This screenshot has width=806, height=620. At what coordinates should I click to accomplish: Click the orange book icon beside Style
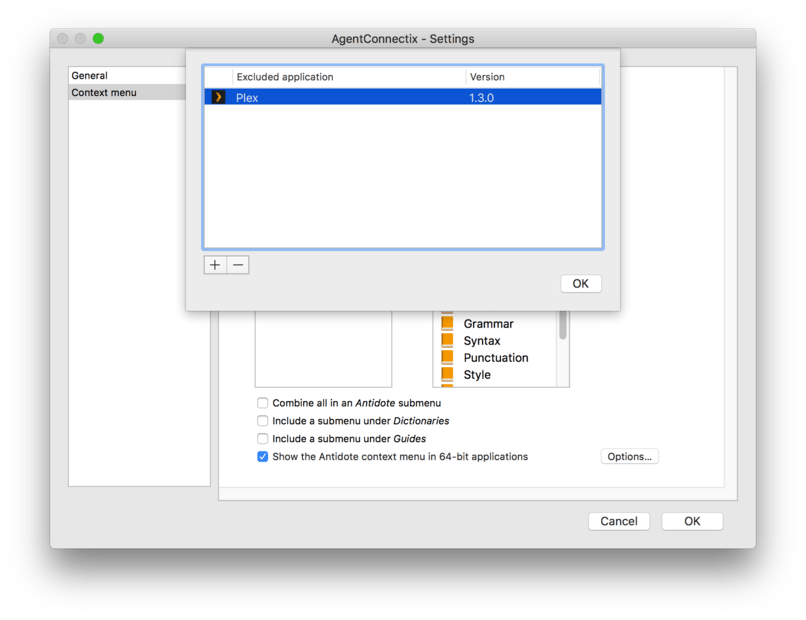coord(447,374)
